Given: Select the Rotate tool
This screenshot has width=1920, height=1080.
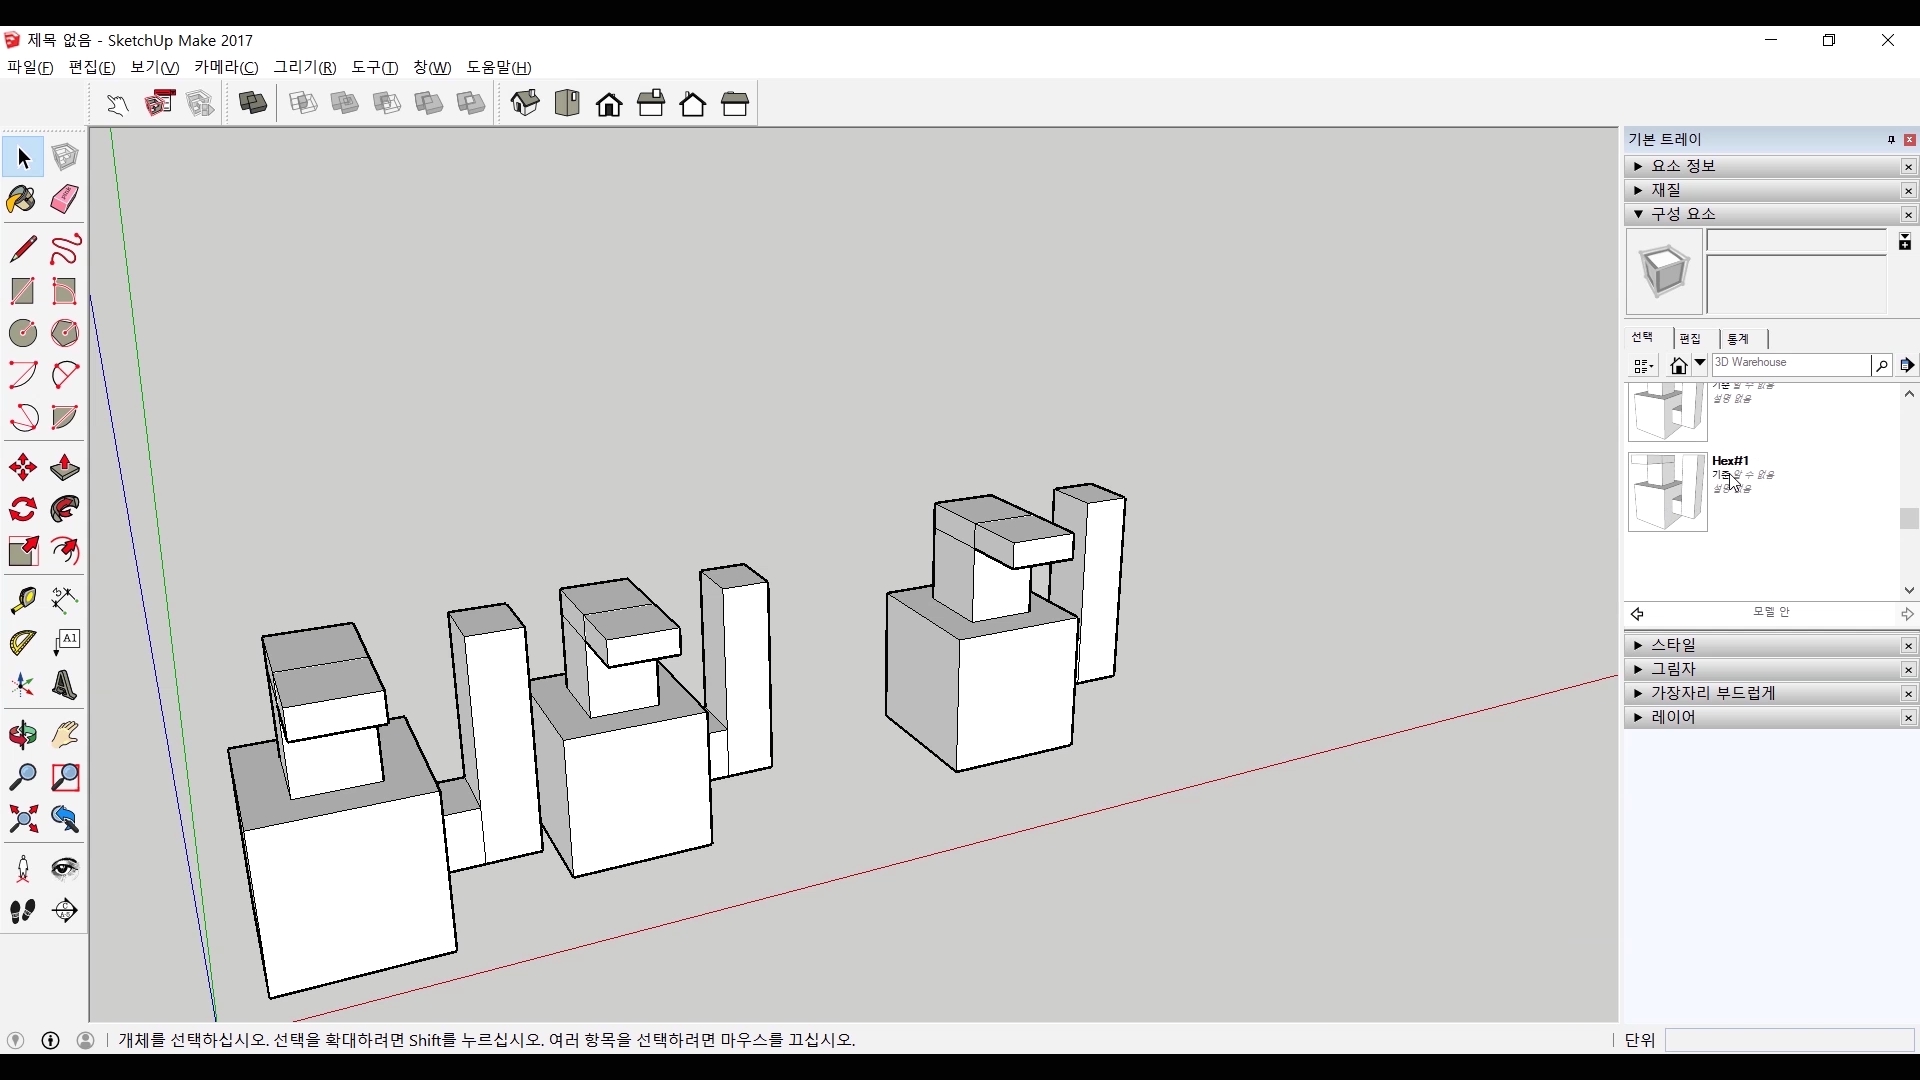Looking at the screenshot, I should click(x=22, y=510).
